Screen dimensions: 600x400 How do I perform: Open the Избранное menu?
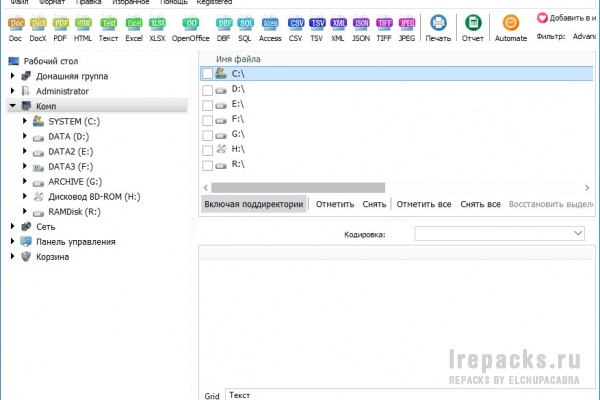[x=130, y=2]
